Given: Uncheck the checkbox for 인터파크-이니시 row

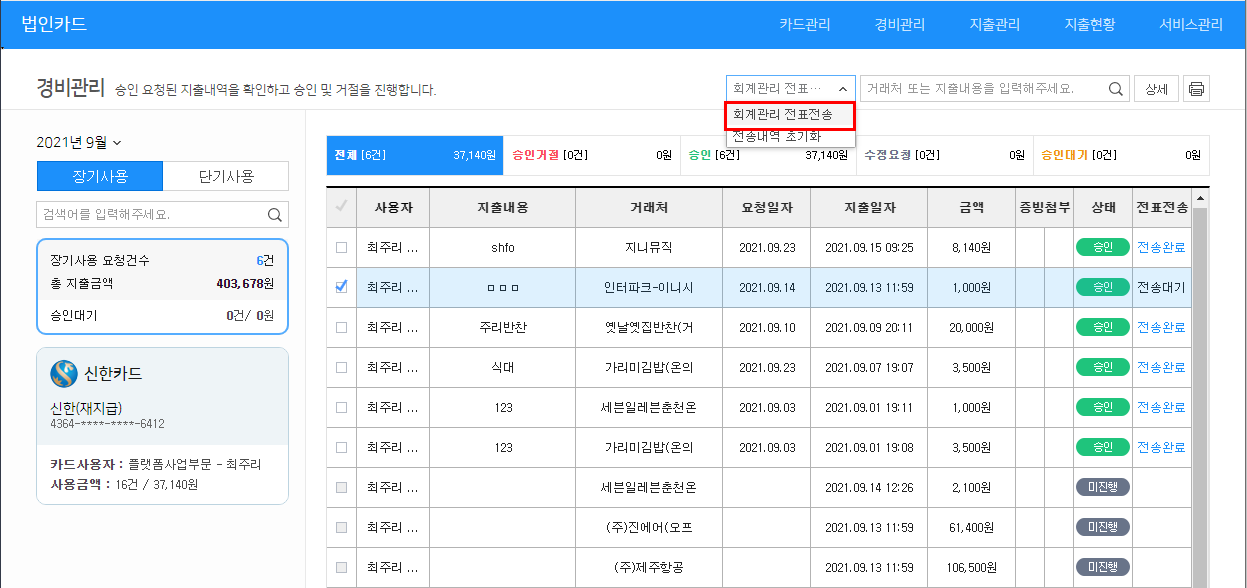Looking at the screenshot, I should click(341, 287).
